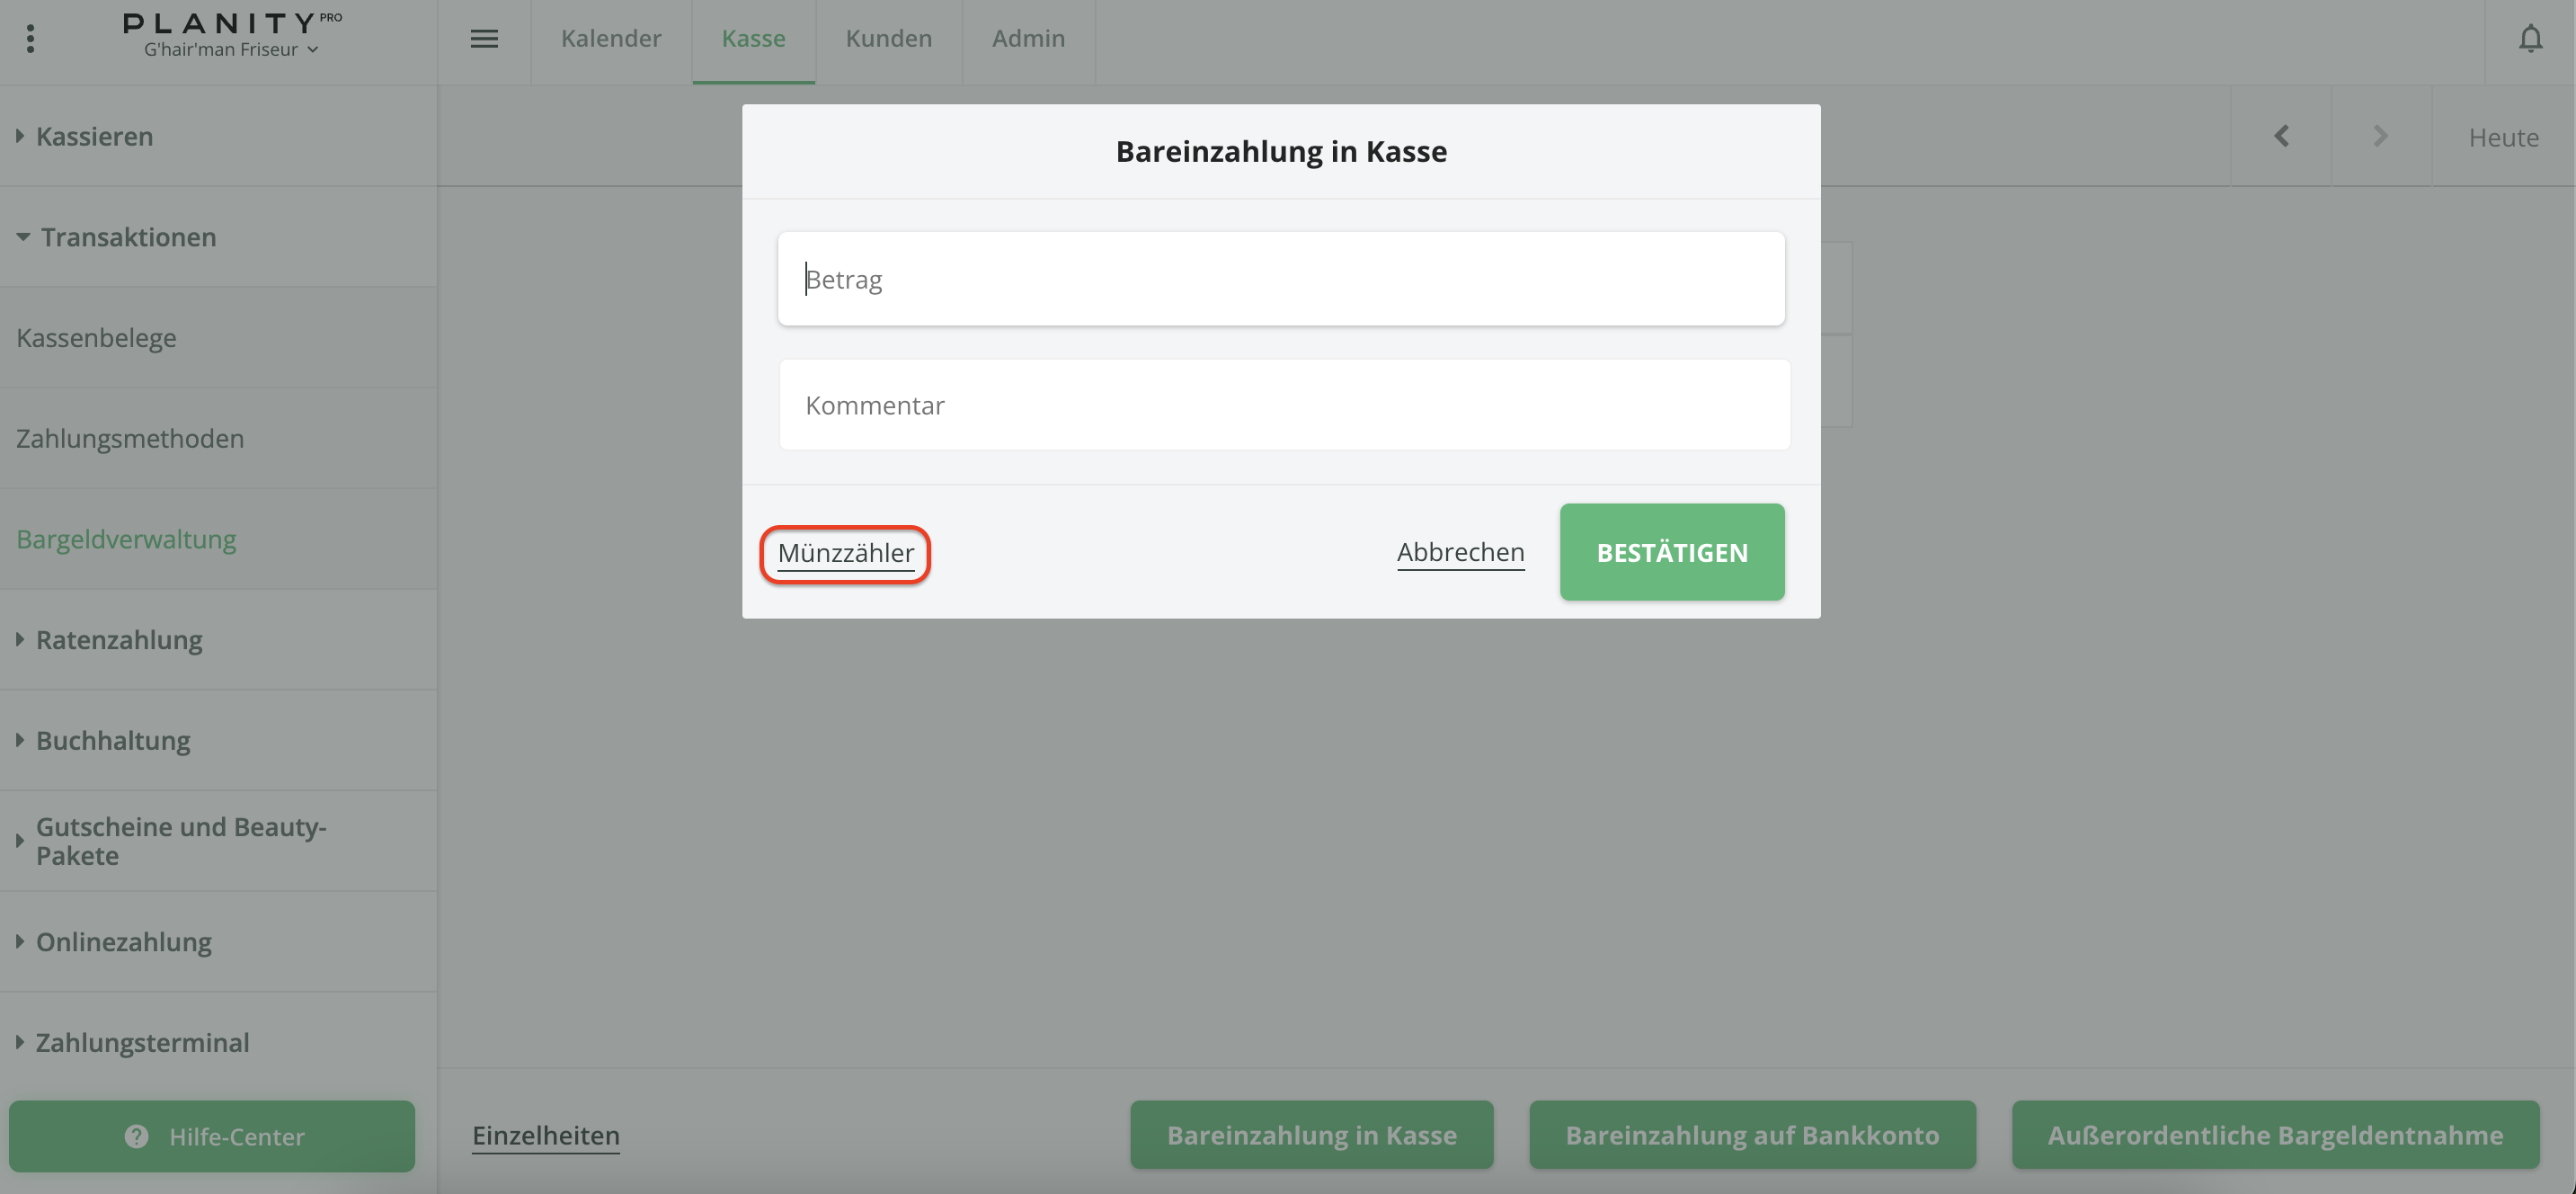Click the hamburger menu icon
This screenshot has width=2576, height=1194.
(484, 39)
